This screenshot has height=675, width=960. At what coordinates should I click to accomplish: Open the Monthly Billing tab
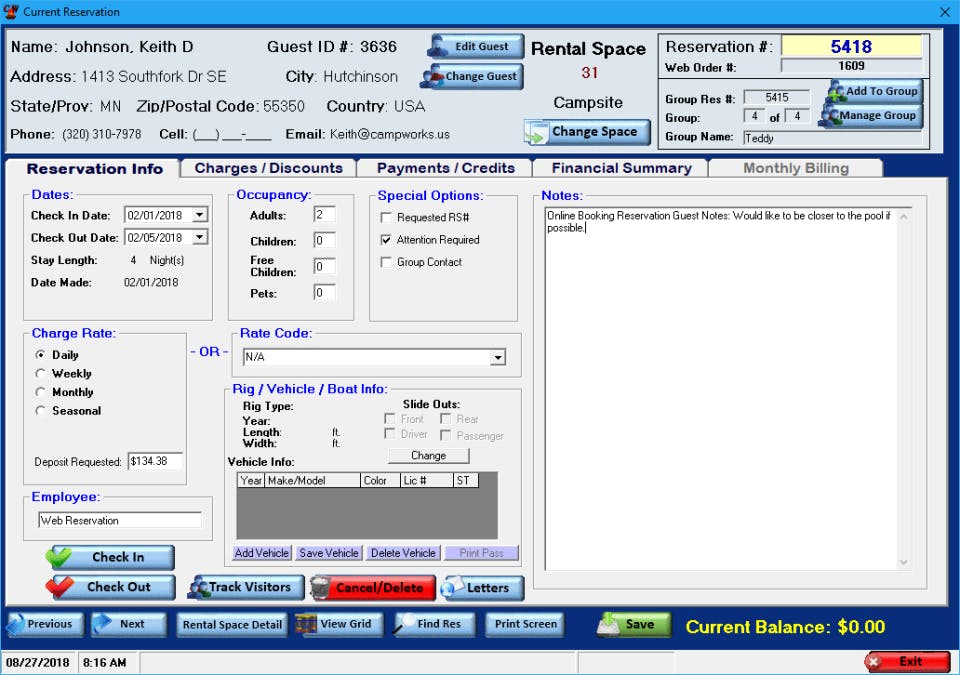(796, 168)
